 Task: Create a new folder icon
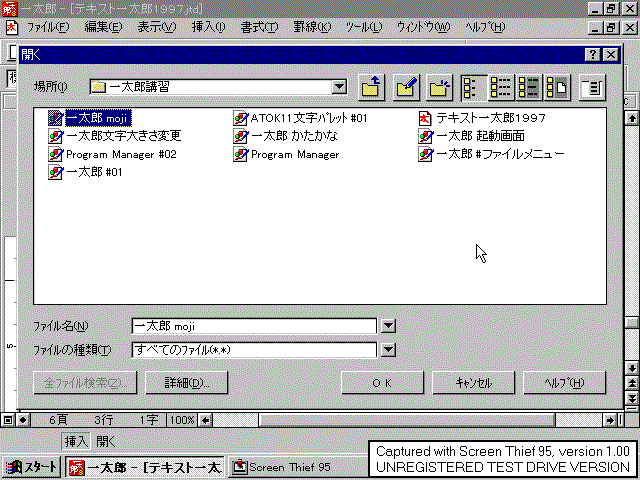click(x=440, y=87)
